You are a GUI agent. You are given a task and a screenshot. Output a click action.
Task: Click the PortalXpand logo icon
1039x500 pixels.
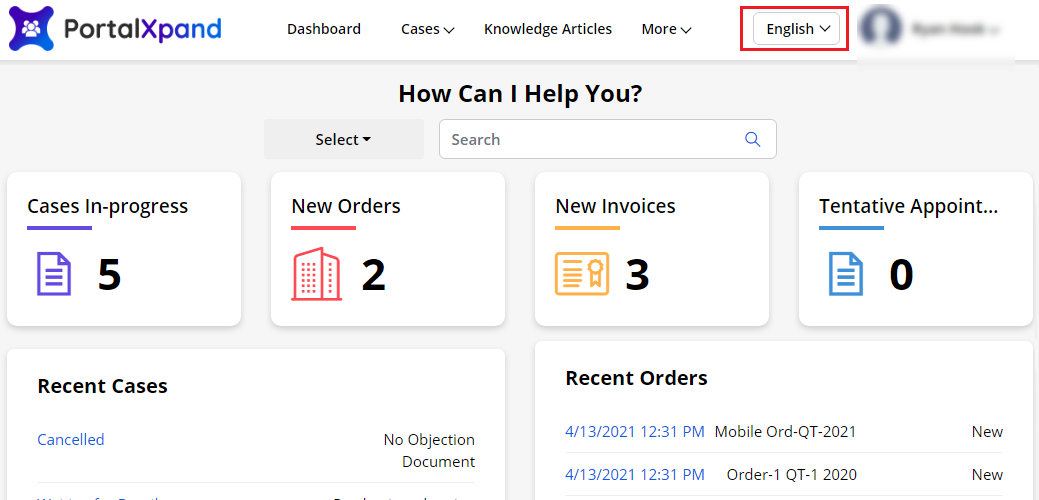click(32, 29)
